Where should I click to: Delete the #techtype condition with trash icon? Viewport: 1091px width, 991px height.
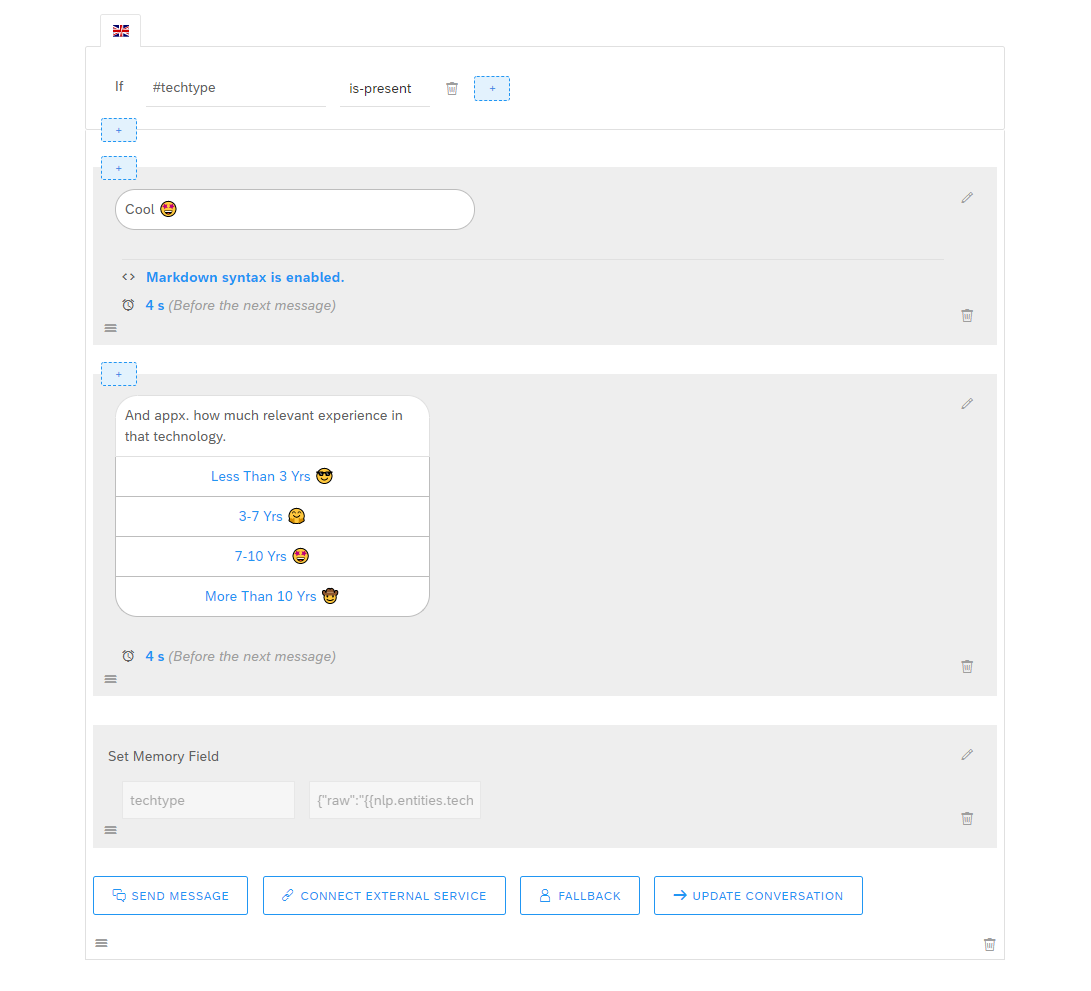tap(452, 88)
